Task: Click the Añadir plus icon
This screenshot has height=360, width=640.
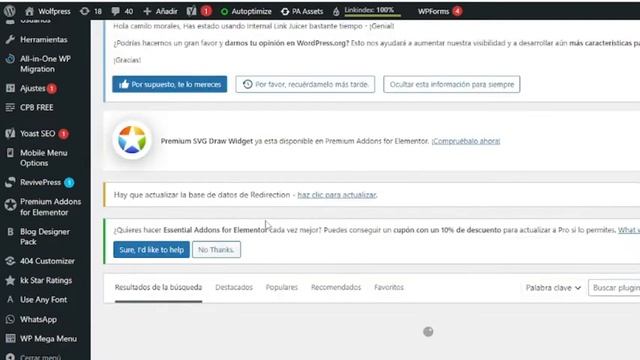Action: [147, 11]
